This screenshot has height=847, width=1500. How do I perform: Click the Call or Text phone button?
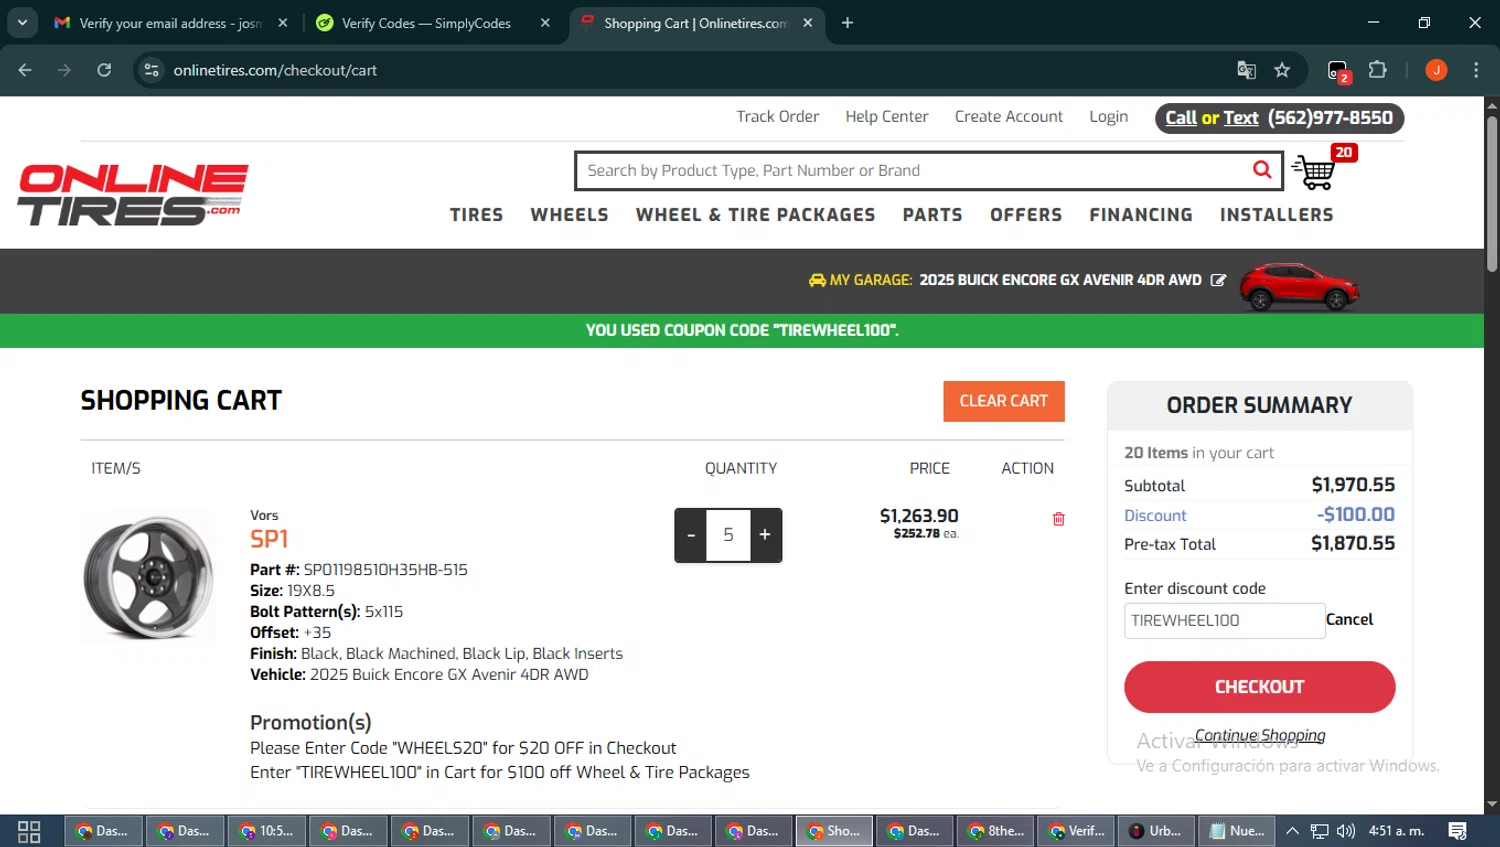tap(1279, 118)
